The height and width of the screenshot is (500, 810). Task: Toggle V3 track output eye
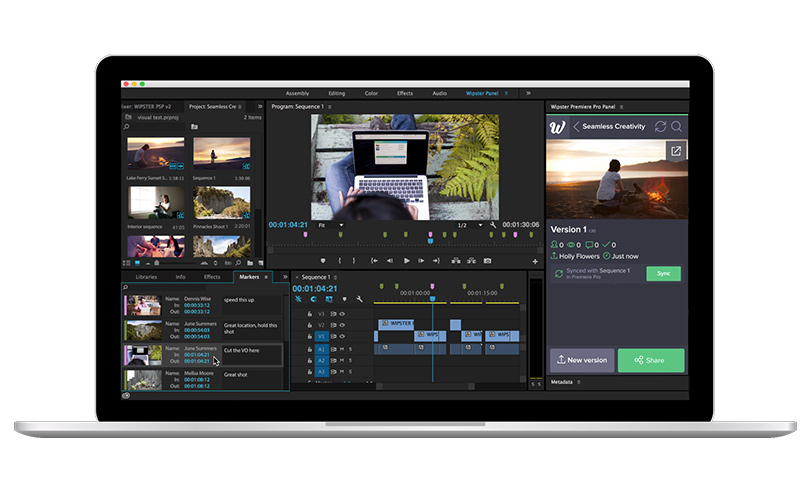pos(342,314)
